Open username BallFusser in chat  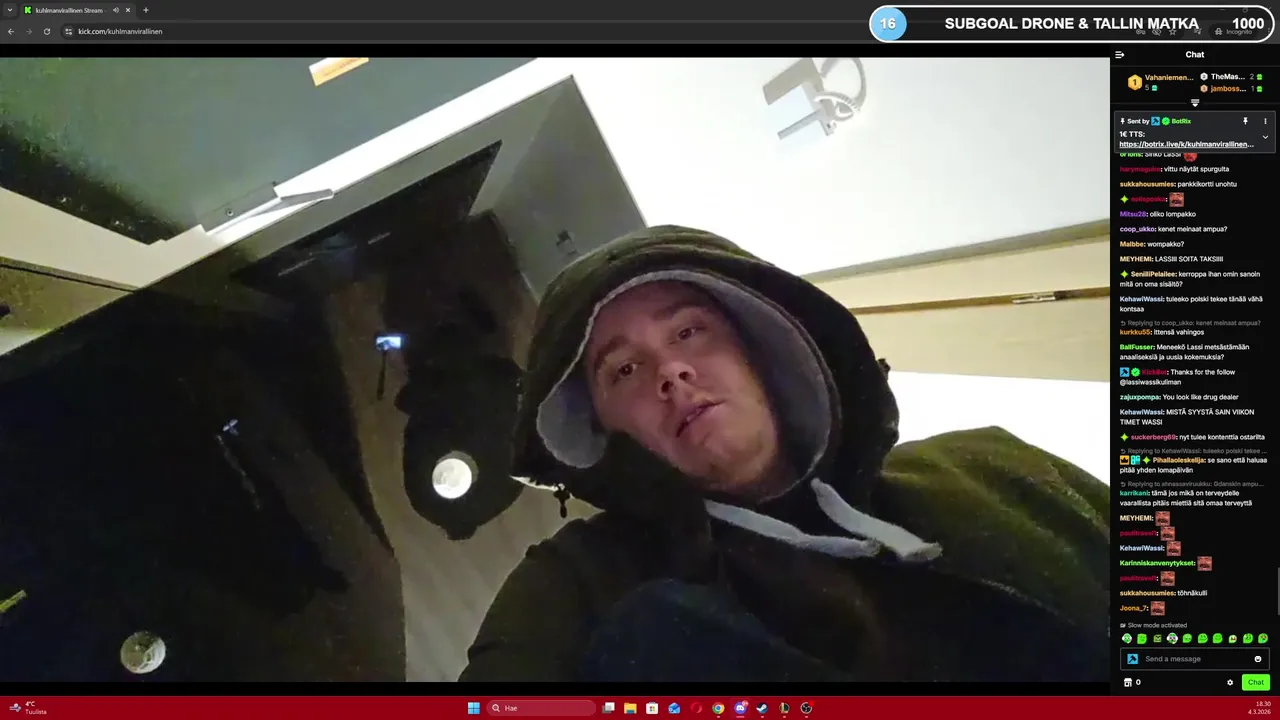[x=1136, y=347]
